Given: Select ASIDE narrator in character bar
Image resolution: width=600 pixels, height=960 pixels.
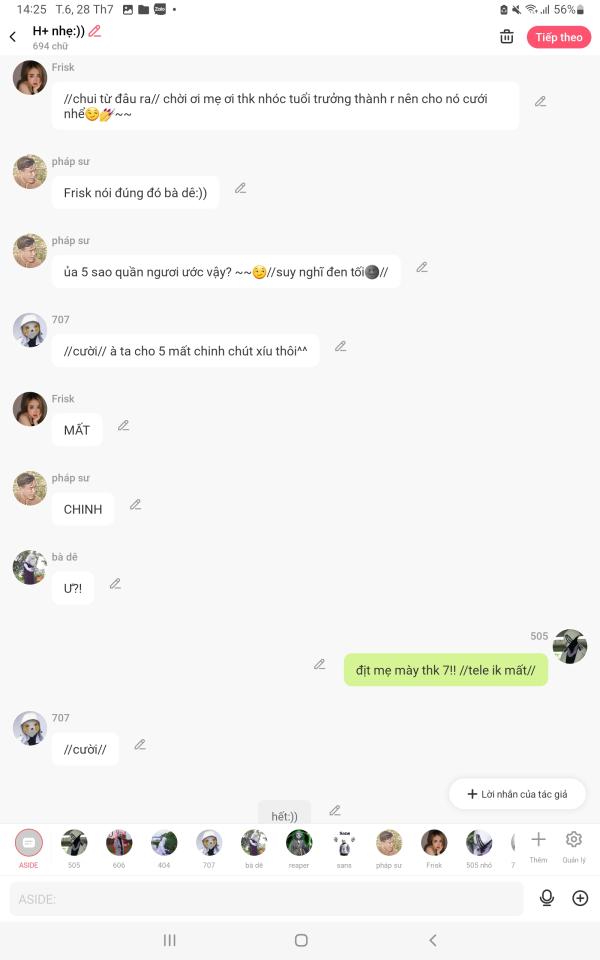Looking at the screenshot, I should pos(29,848).
